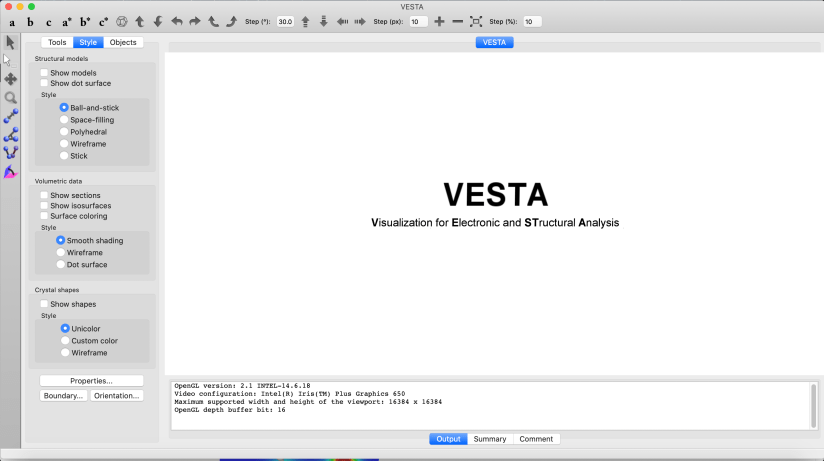Rotate upward around x axis
824x461 pixels.
pos(140,22)
